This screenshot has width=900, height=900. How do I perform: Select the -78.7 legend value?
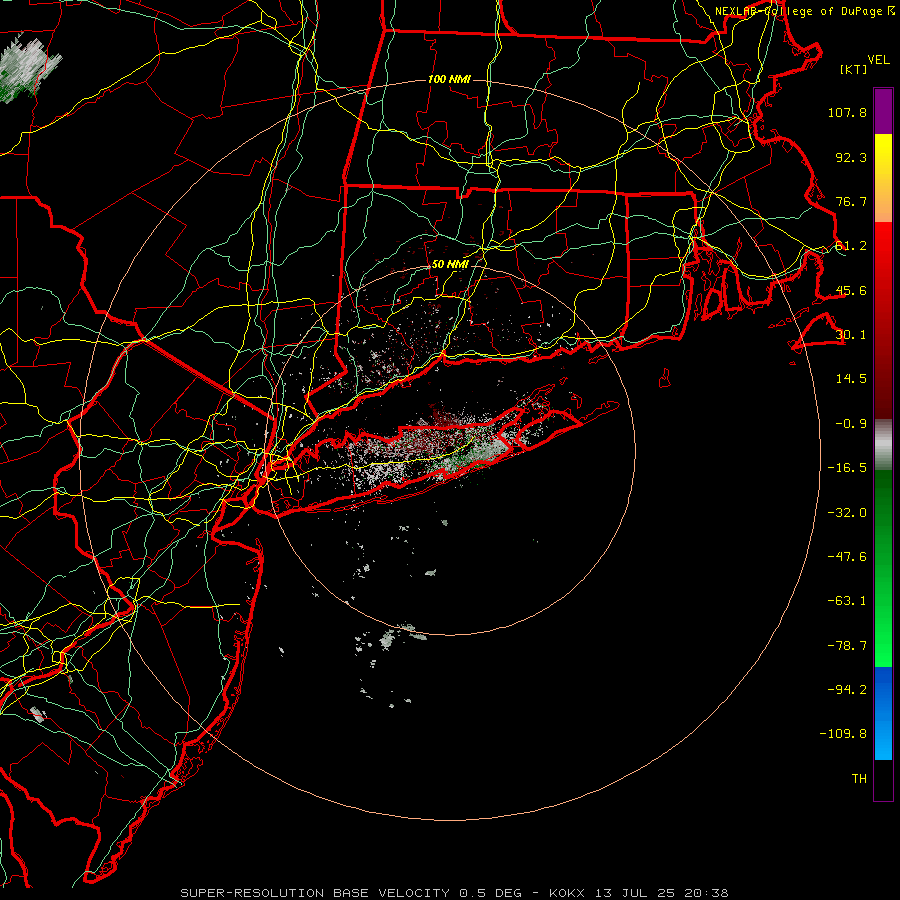[847, 646]
